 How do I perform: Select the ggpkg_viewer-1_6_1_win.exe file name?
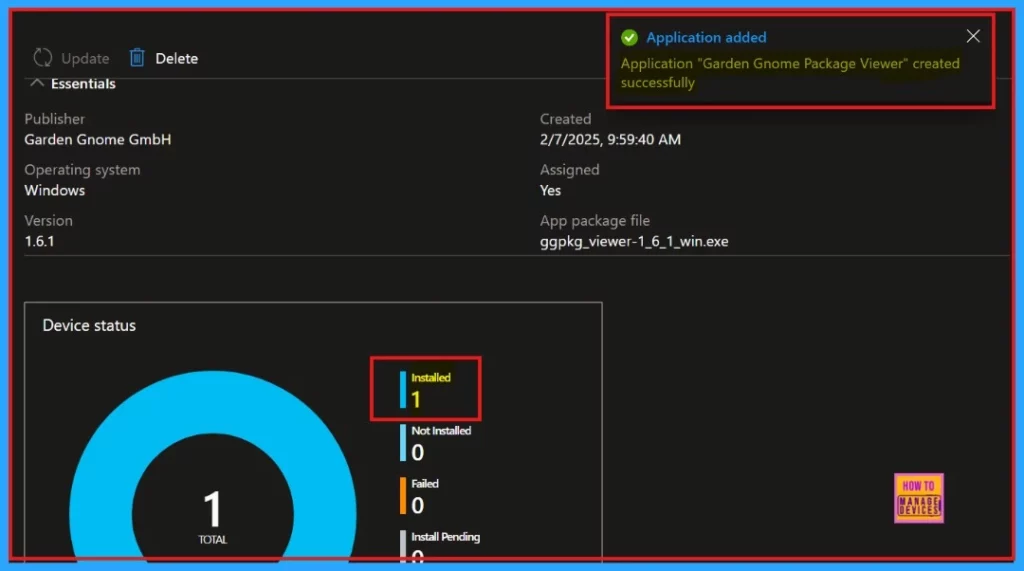[x=633, y=242]
